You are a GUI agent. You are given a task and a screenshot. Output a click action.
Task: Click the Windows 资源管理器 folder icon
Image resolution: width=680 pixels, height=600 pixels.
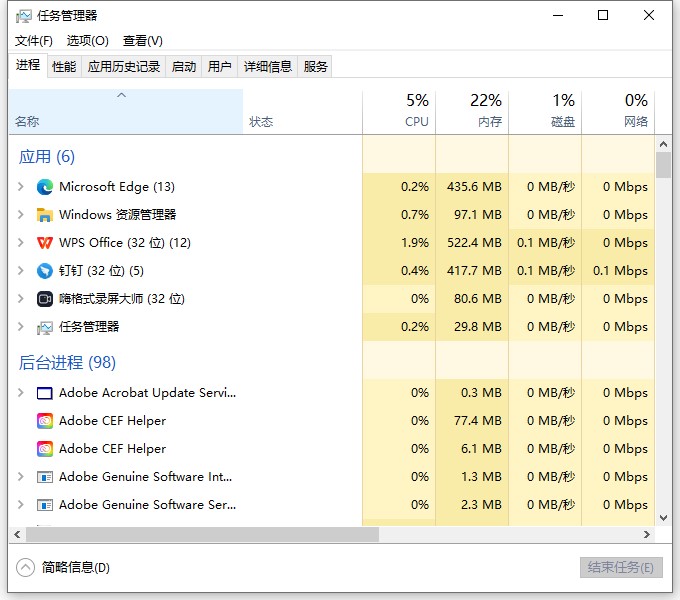tap(45, 215)
